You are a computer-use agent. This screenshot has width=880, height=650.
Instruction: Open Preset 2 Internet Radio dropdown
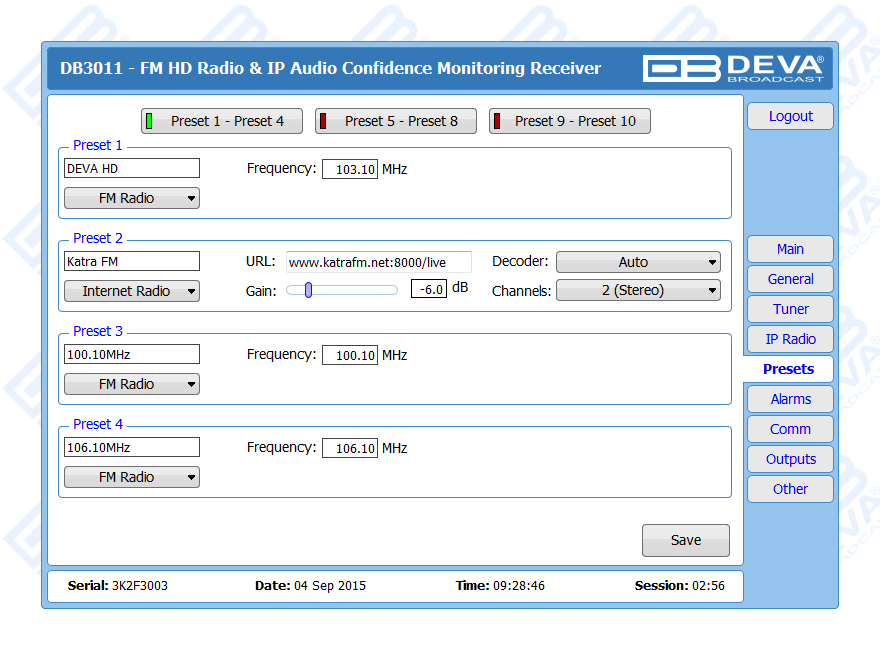[x=132, y=291]
